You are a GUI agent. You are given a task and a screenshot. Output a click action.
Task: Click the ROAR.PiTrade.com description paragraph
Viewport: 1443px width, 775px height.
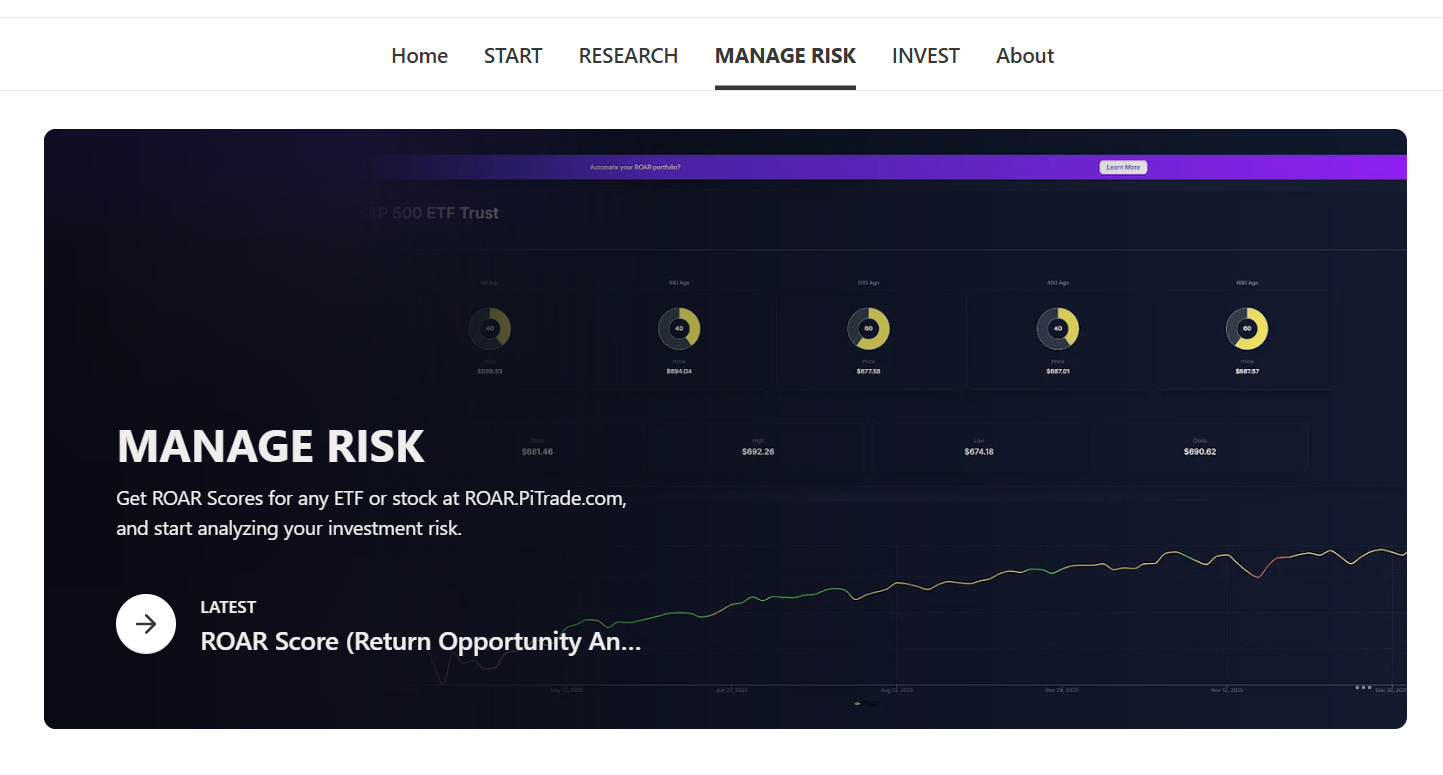click(x=371, y=513)
